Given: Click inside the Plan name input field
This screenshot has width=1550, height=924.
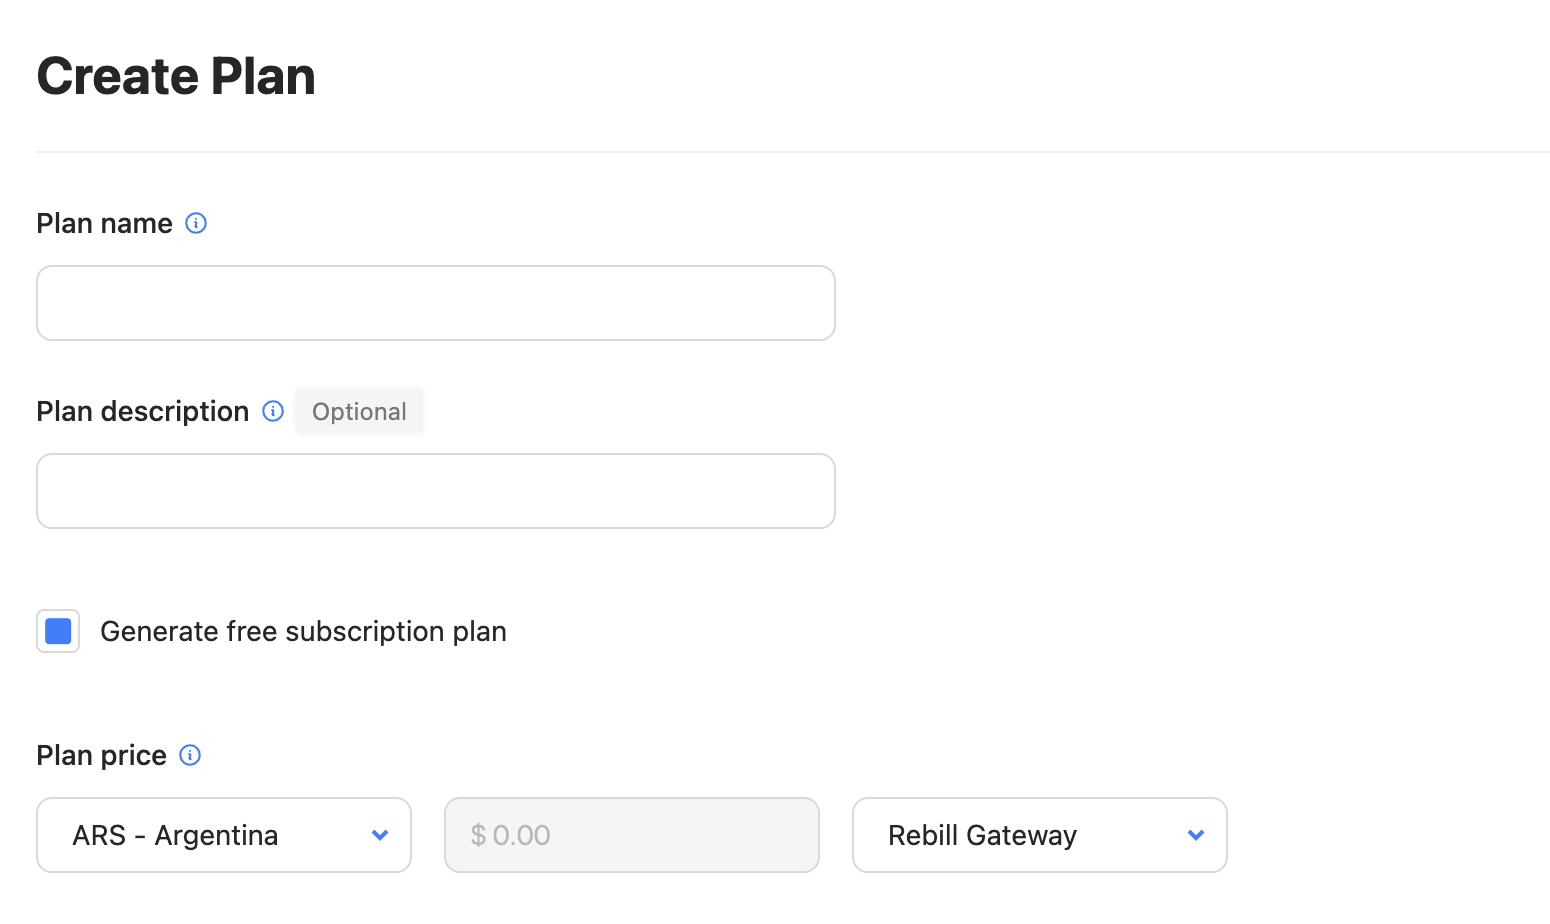Looking at the screenshot, I should pos(435,303).
